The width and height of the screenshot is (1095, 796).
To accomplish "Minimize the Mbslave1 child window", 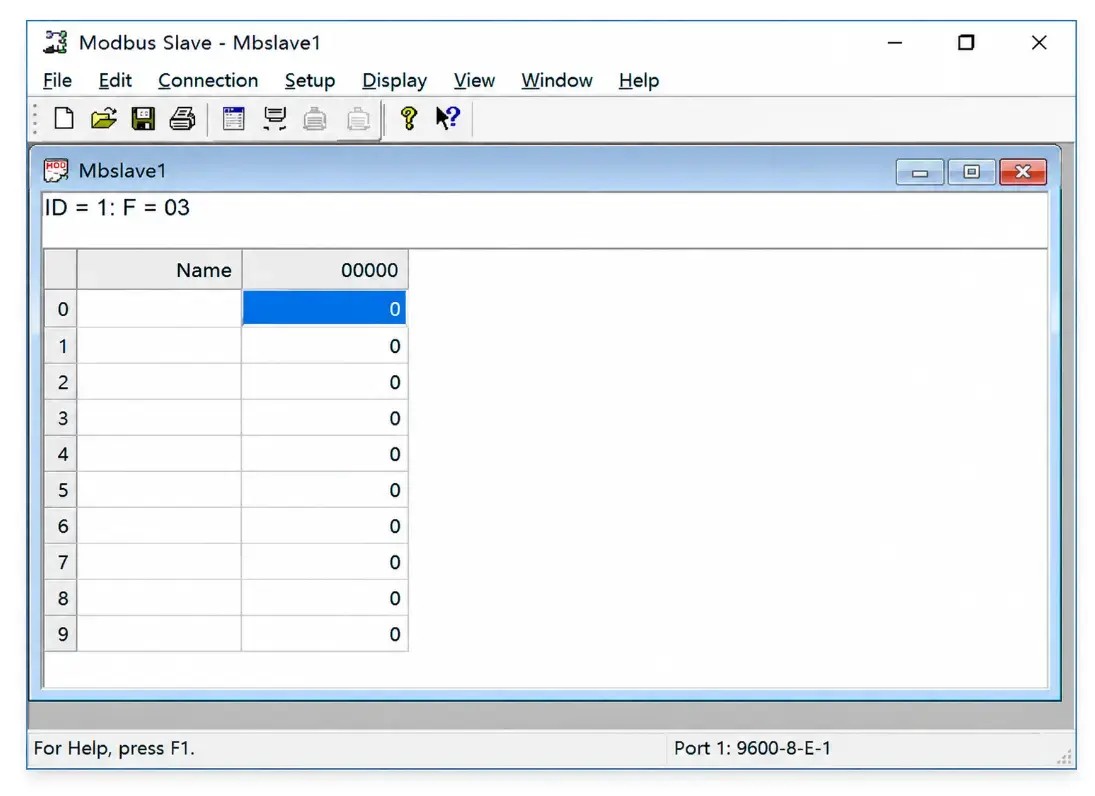I will 920,172.
